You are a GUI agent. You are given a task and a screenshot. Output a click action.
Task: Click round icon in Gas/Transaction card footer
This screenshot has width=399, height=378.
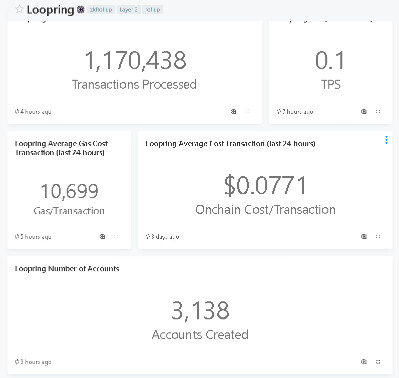click(x=102, y=237)
